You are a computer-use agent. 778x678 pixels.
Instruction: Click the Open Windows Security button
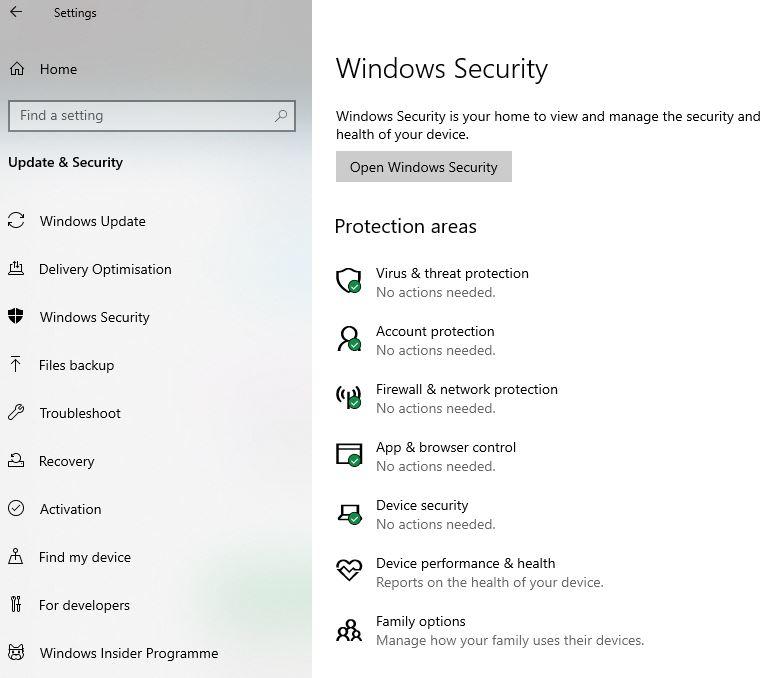[x=424, y=167]
